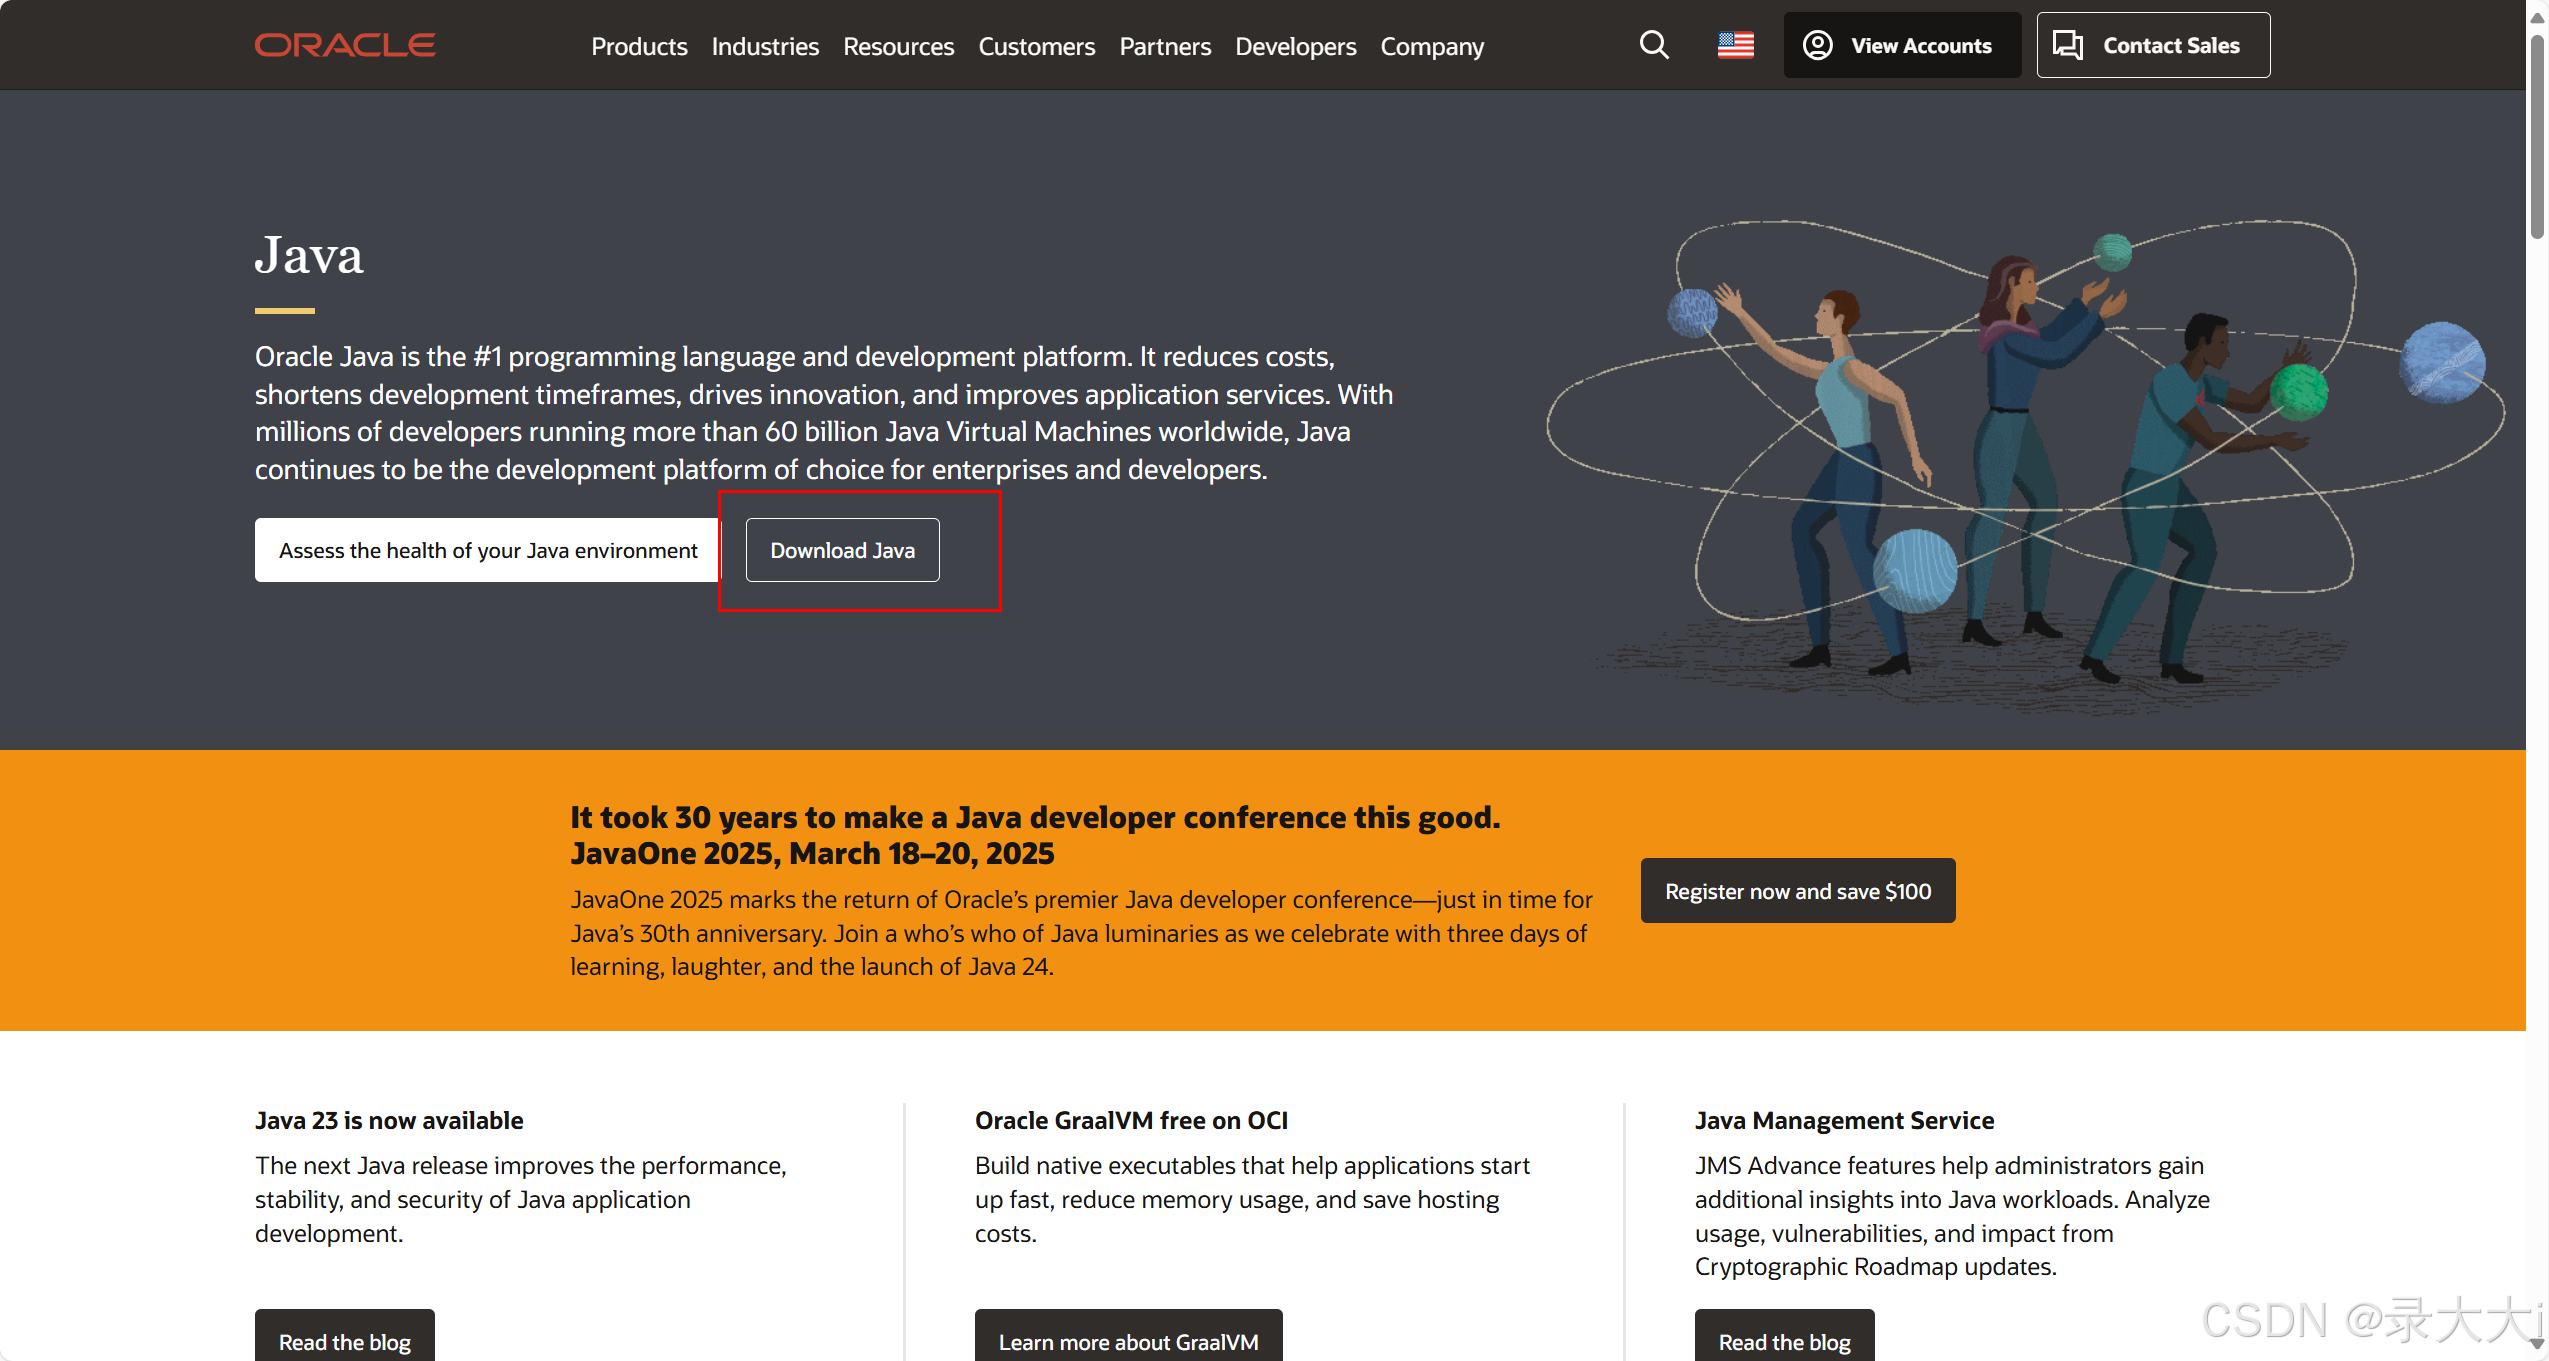The width and height of the screenshot is (2549, 1361).
Task: Click the US flag country selector
Action: tap(1735, 45)
